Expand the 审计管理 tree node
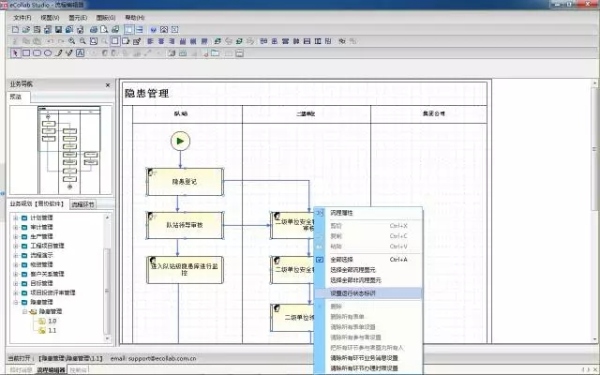The image size is (600, 375). click(x=16, y=227)
